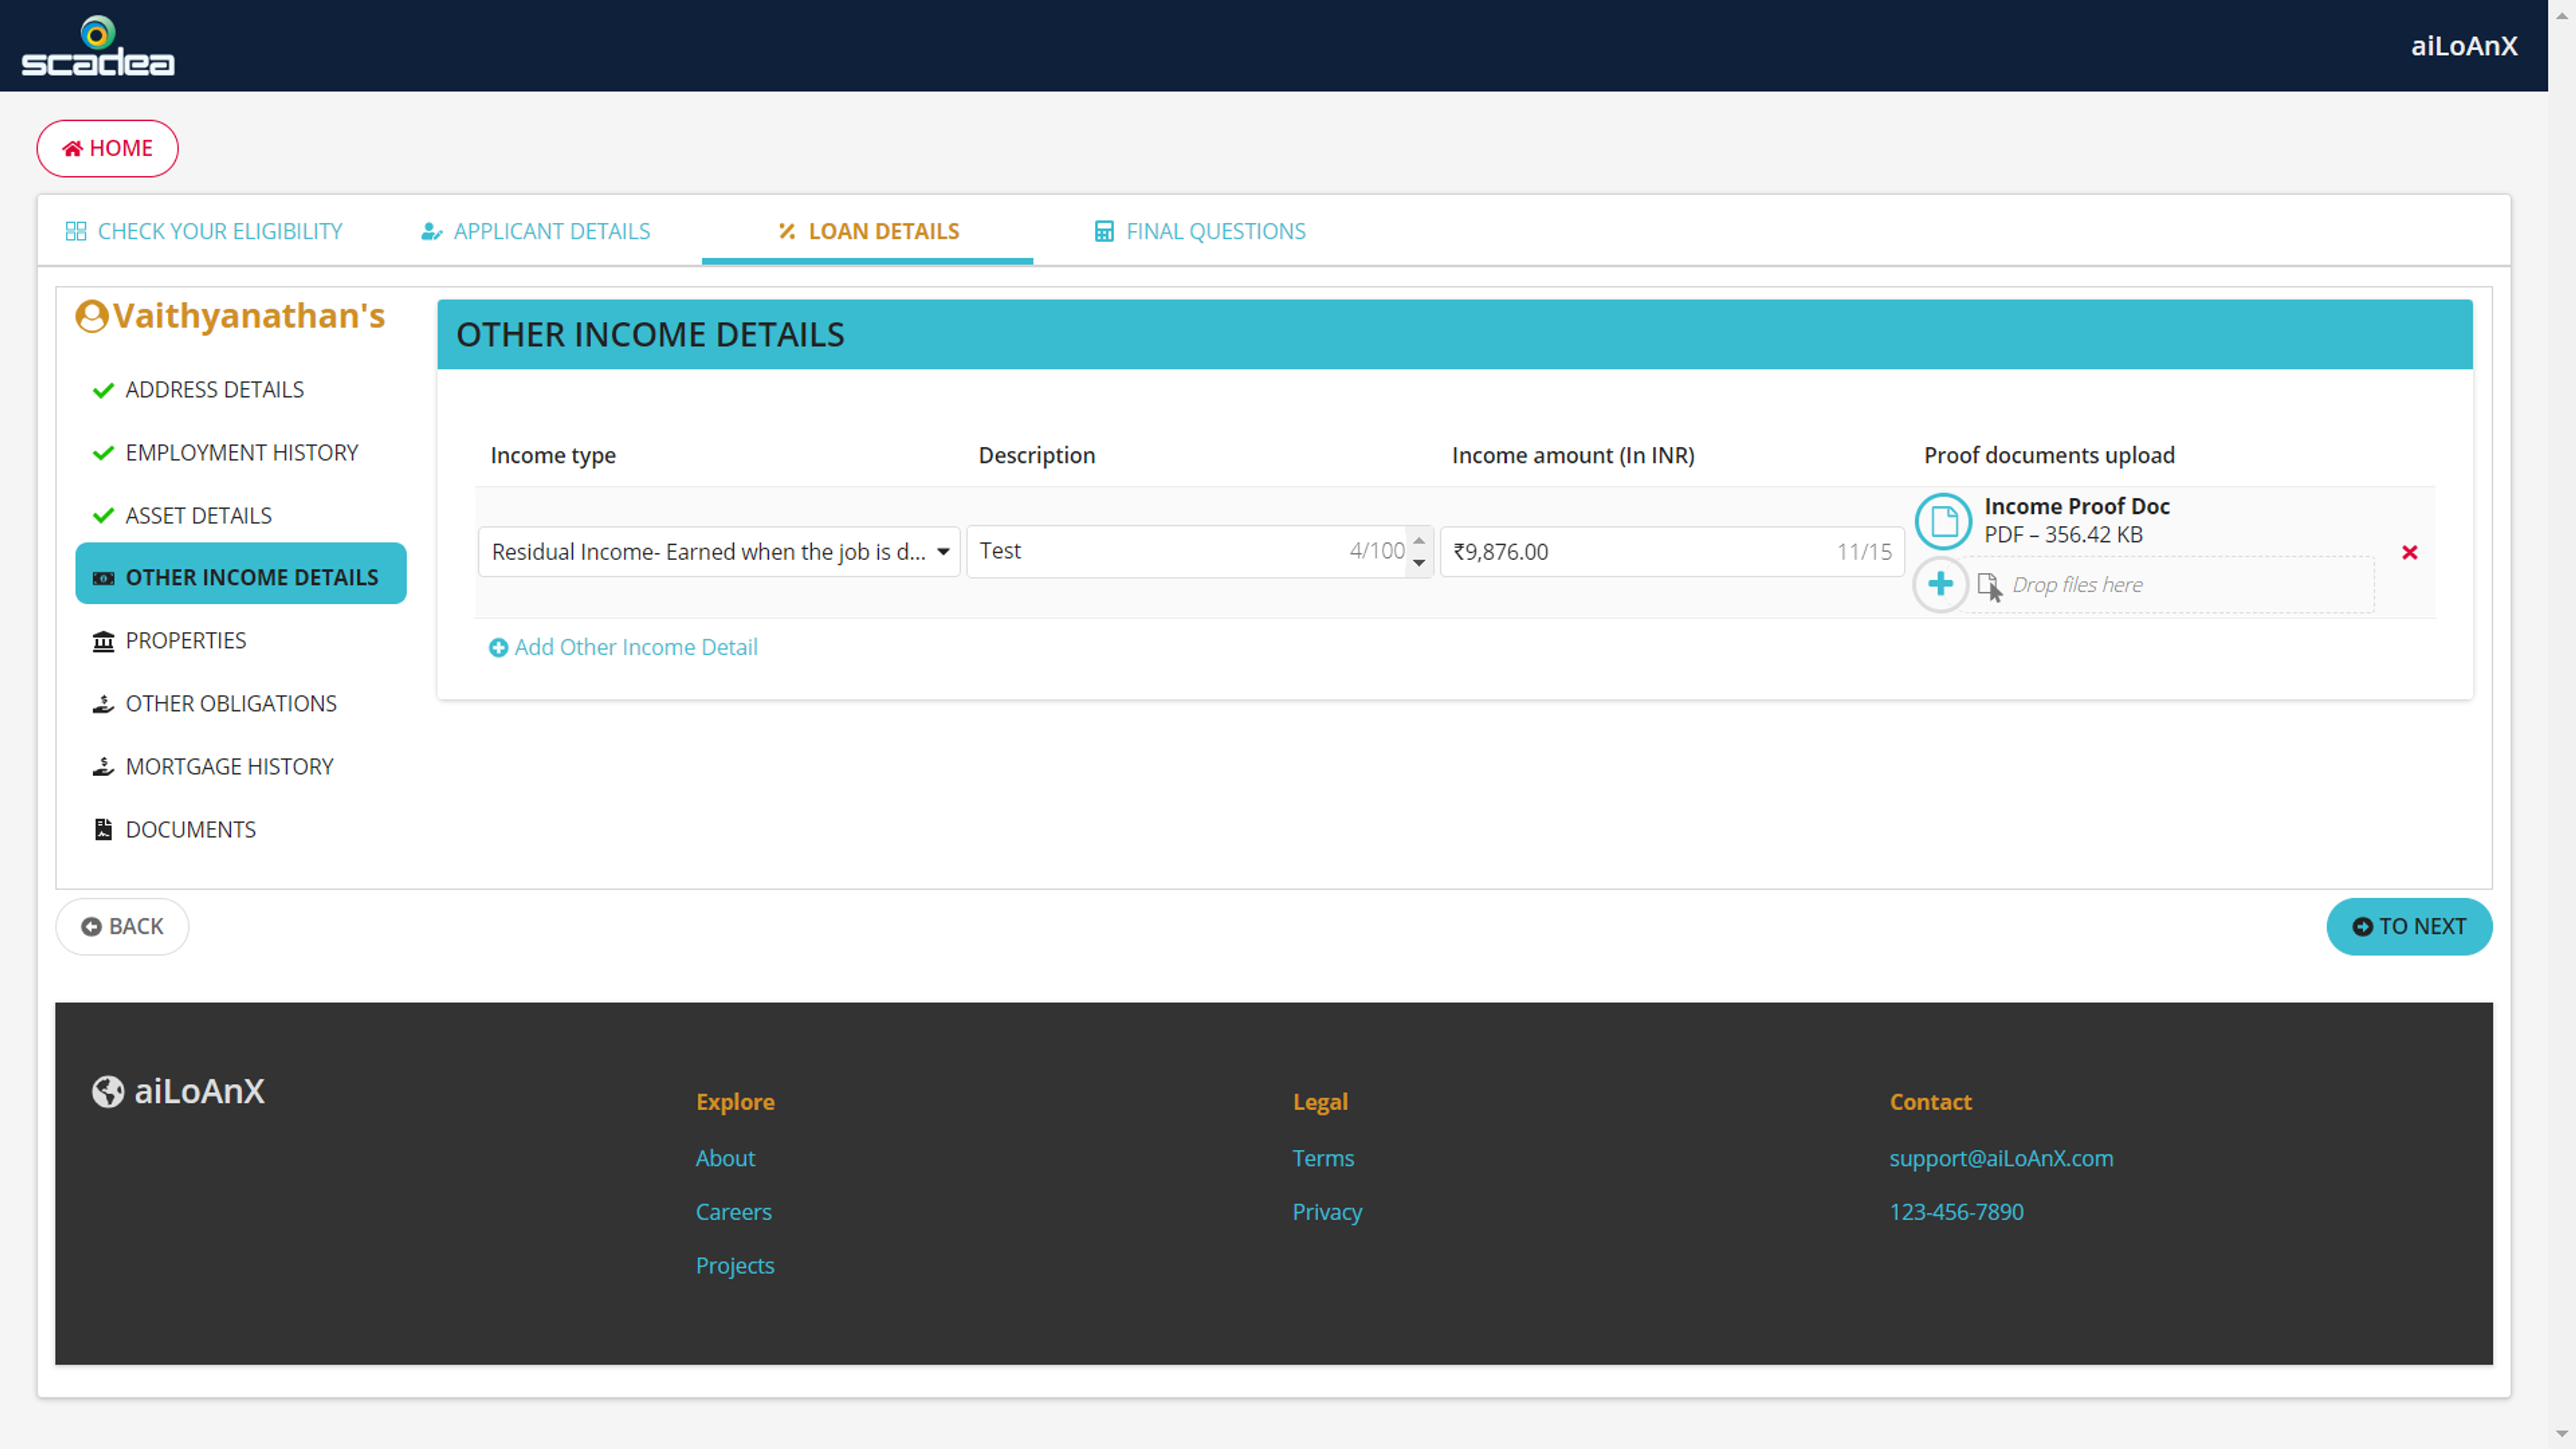Open the Check Your Eligibility tab

pos(204,231)
